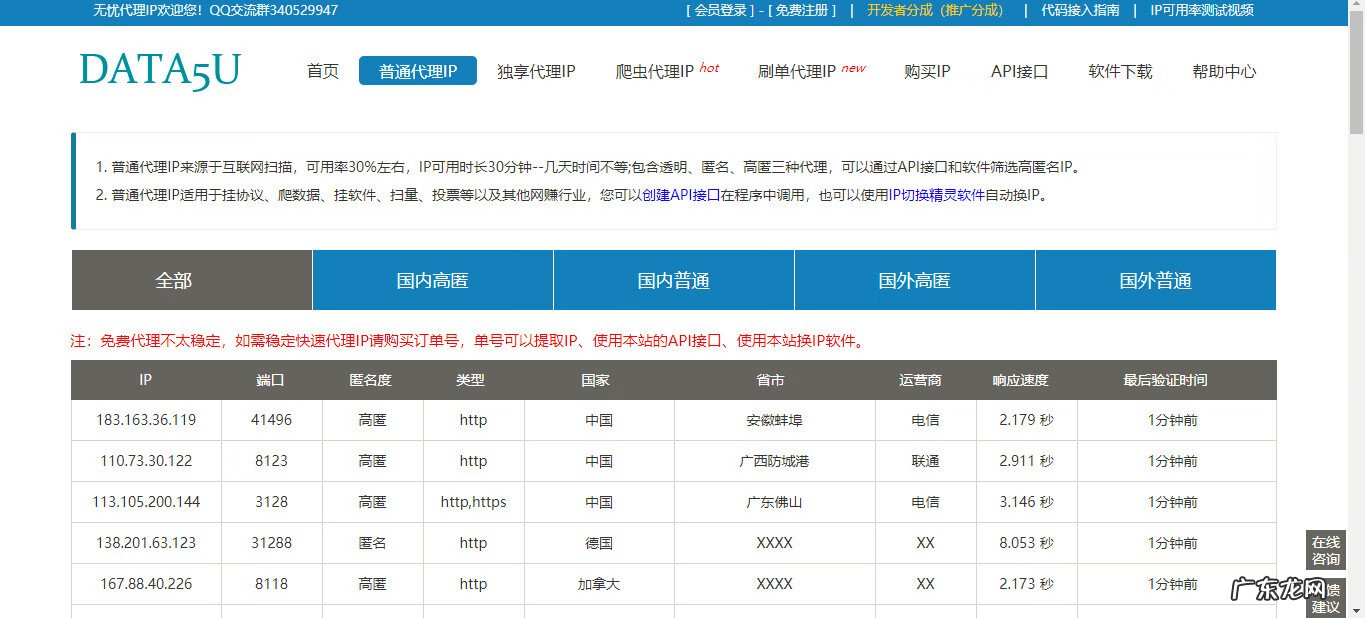Open the 刷单代理IP new page
1365x618 pixels.
[800, 71]
